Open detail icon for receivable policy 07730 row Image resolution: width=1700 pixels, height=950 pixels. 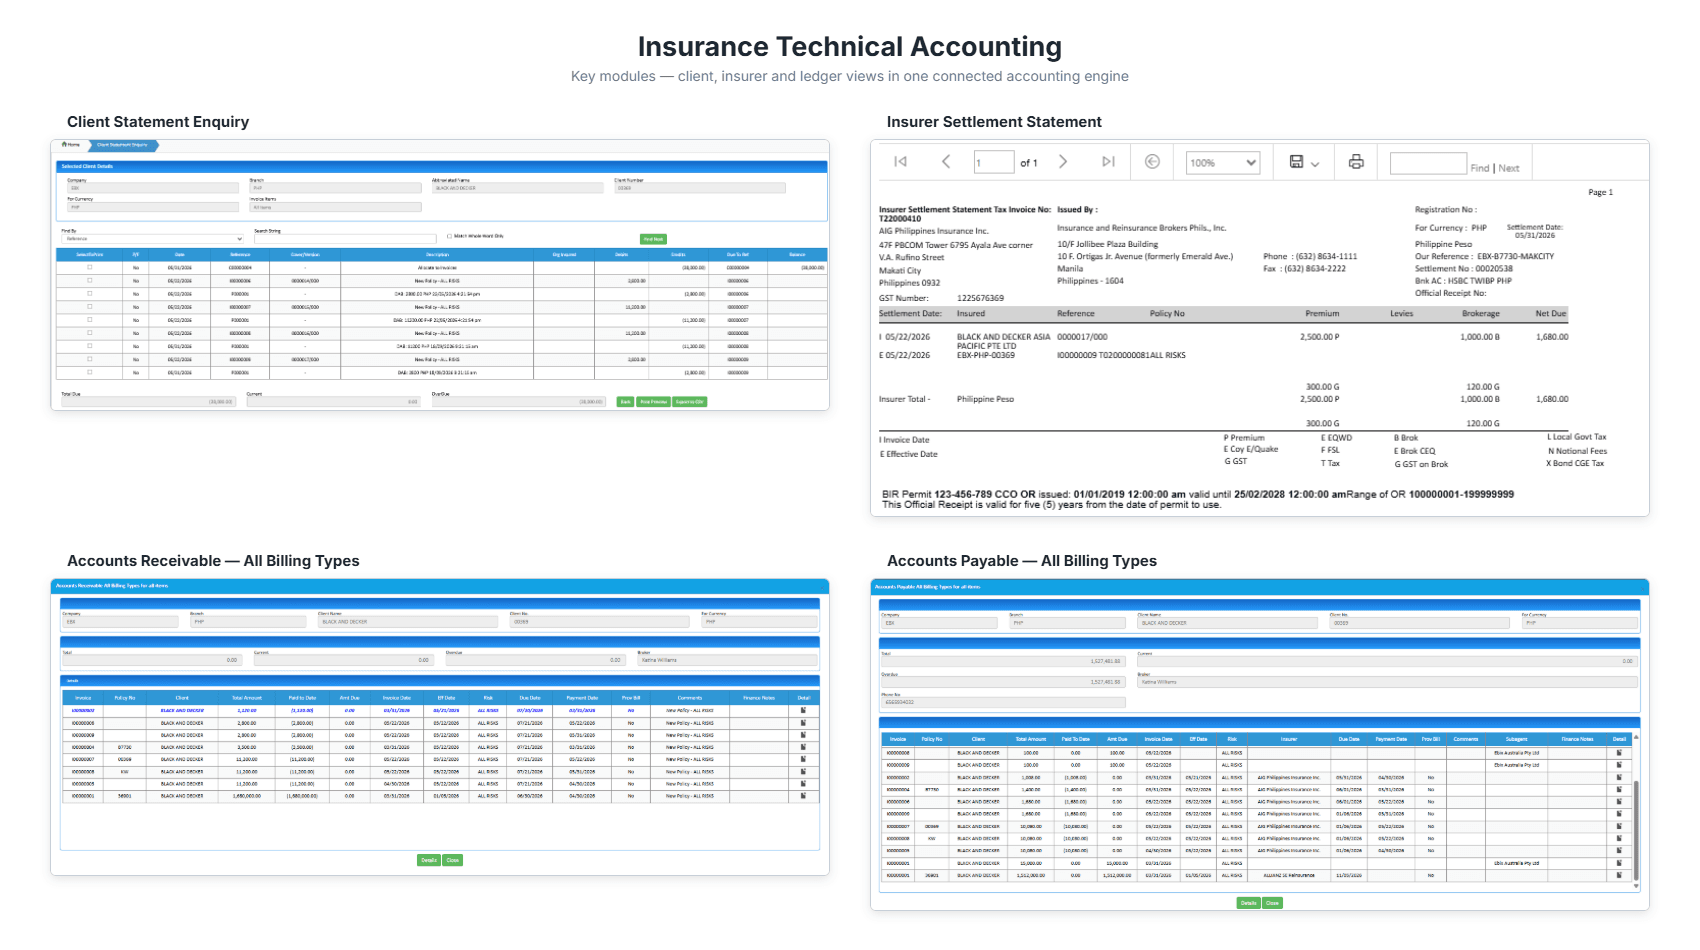(x=803, y=747)
